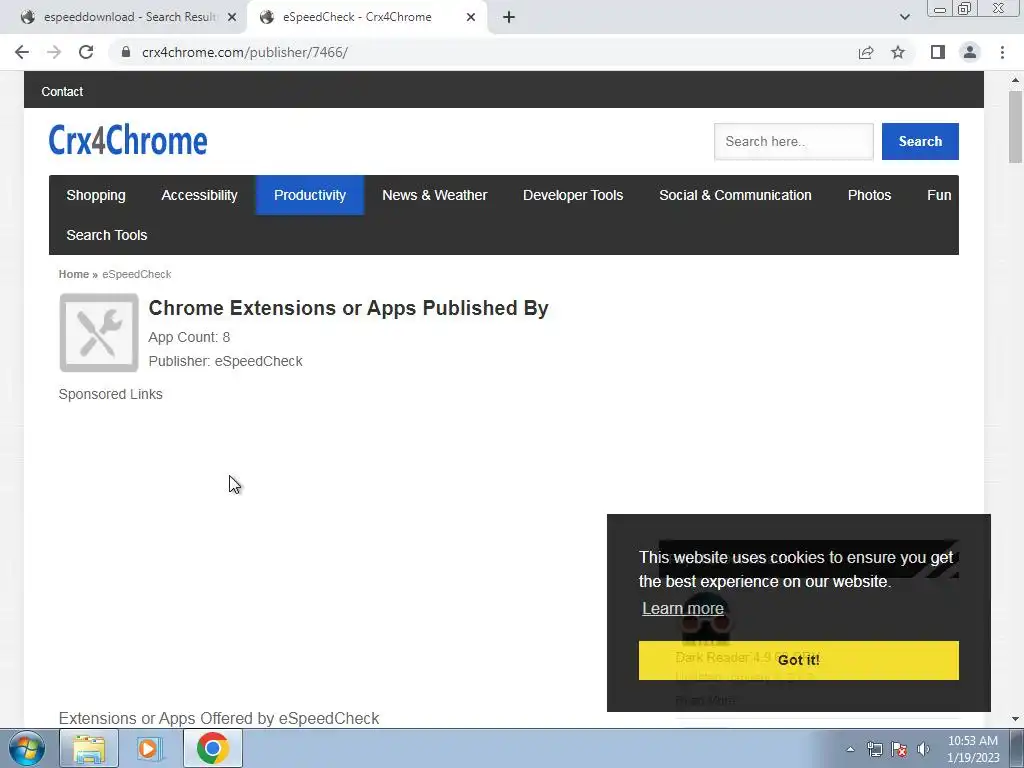Click the taskbar clock 10:53 AM
The width and height of the screenshot is (1024, 768).
pos(973,749)
